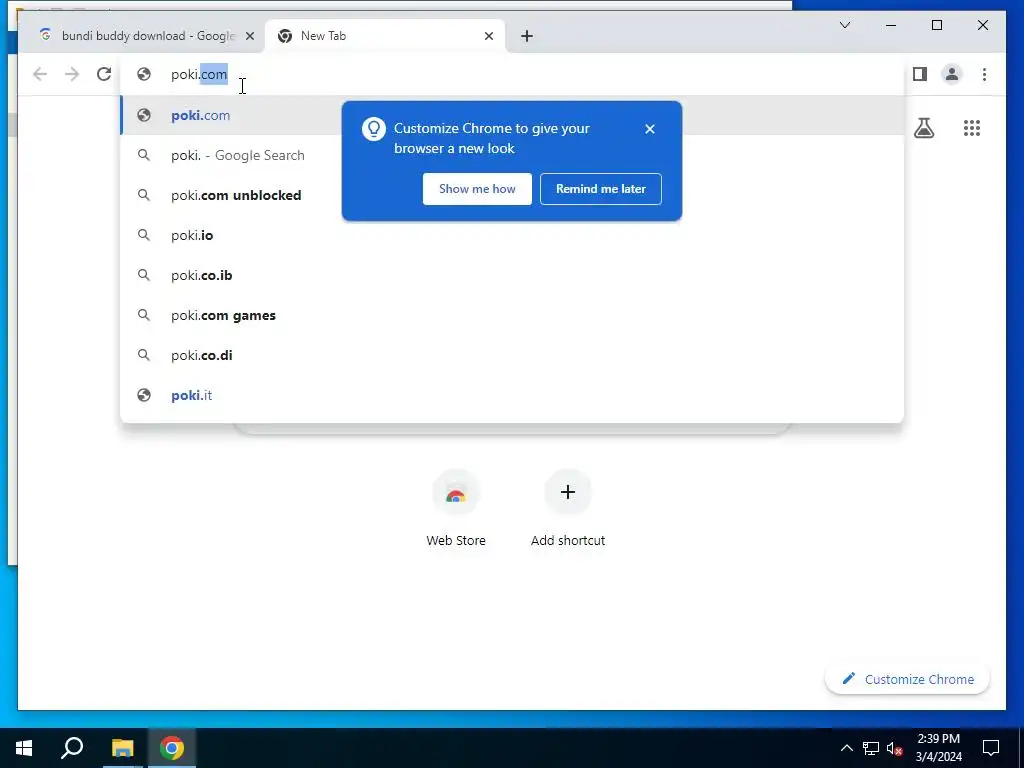Show hidden system tray icons
This screenshot has height=768, width=1024.
pyautogui.click(x=846, y=748)
